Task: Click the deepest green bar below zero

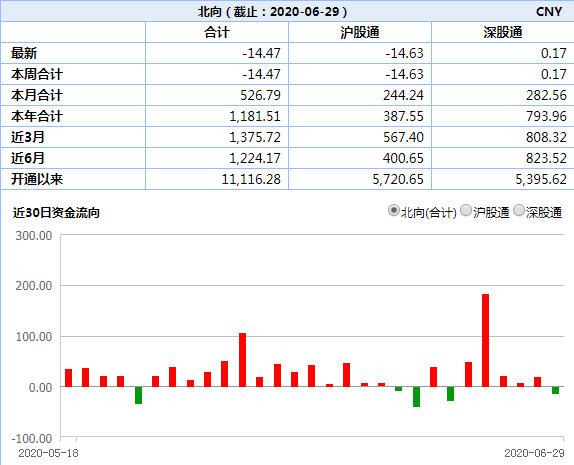Action: point(416,397)
